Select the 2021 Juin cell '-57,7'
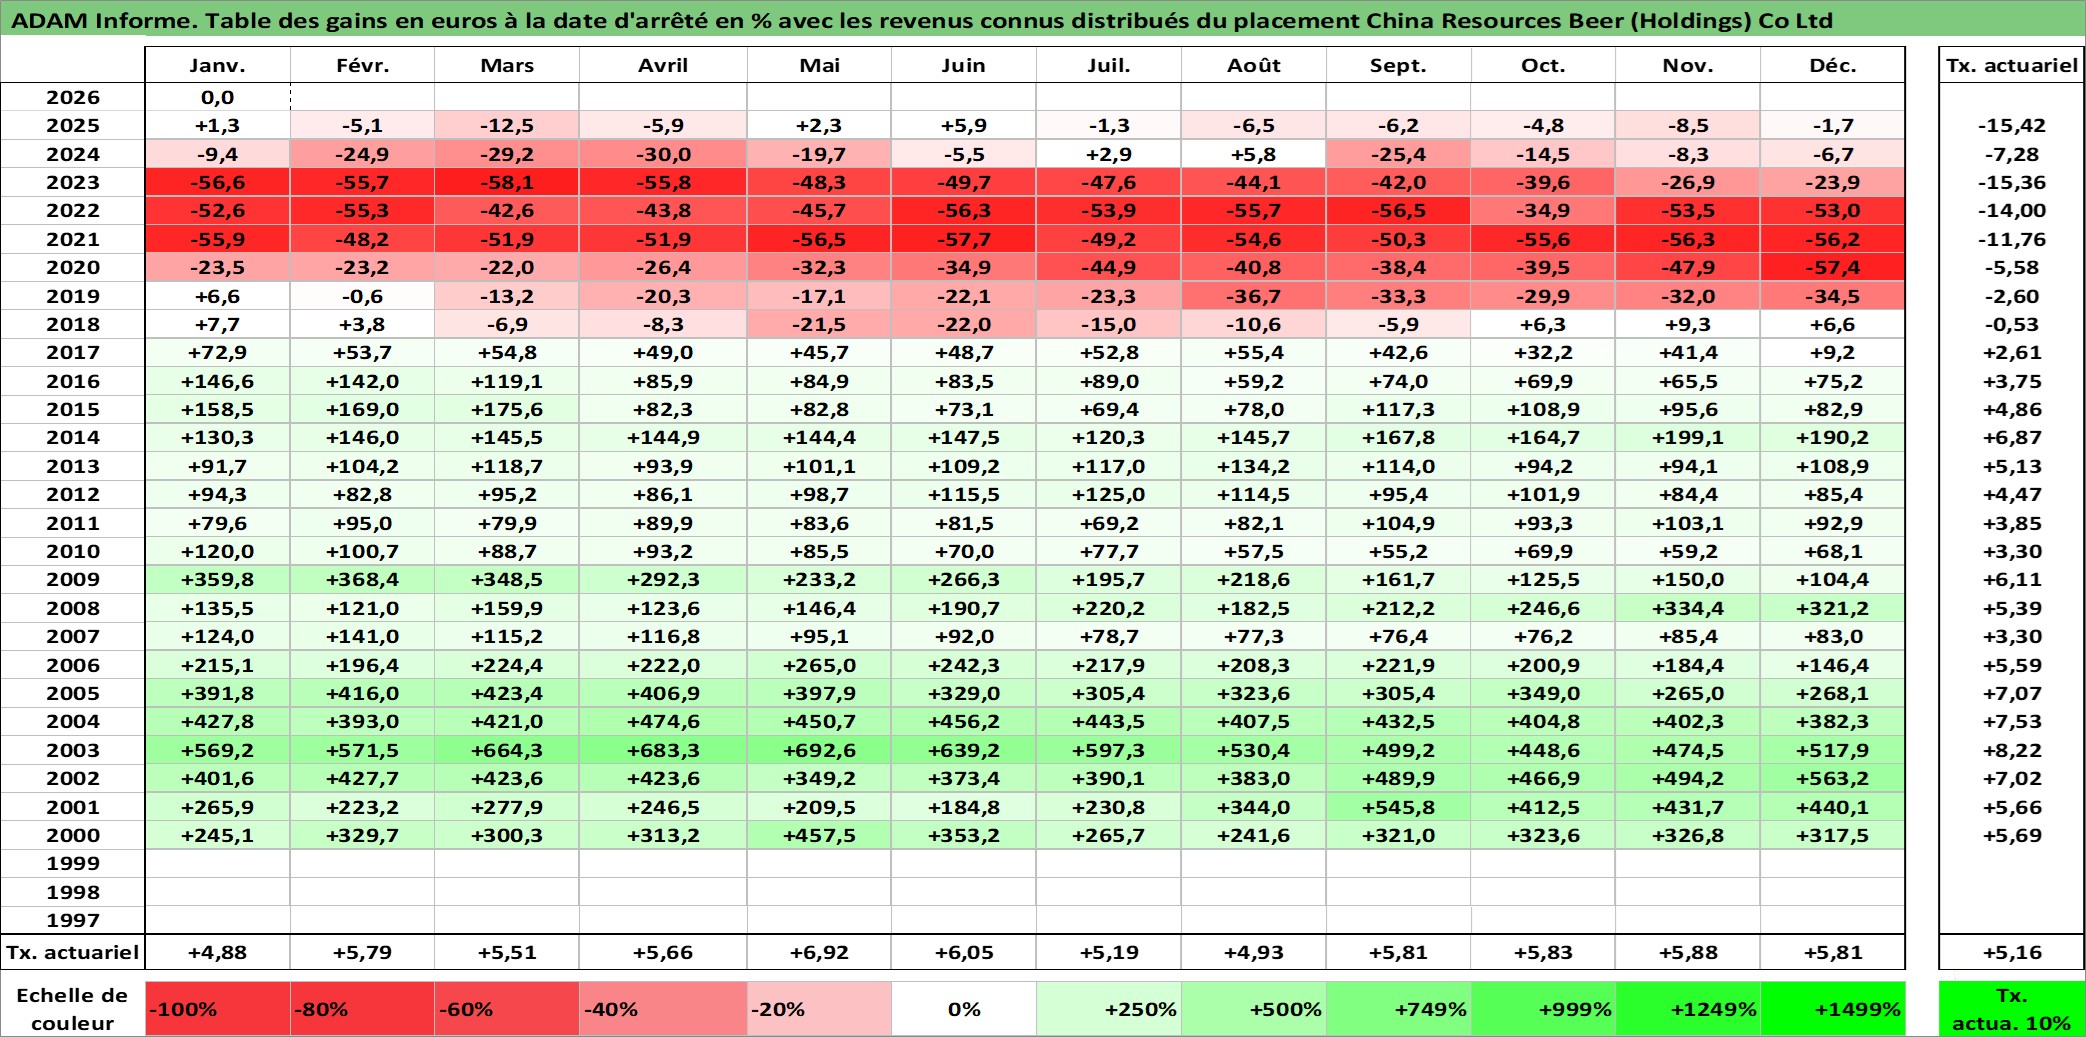Screen dimensions: 2086x1037 tap(964, 239)
